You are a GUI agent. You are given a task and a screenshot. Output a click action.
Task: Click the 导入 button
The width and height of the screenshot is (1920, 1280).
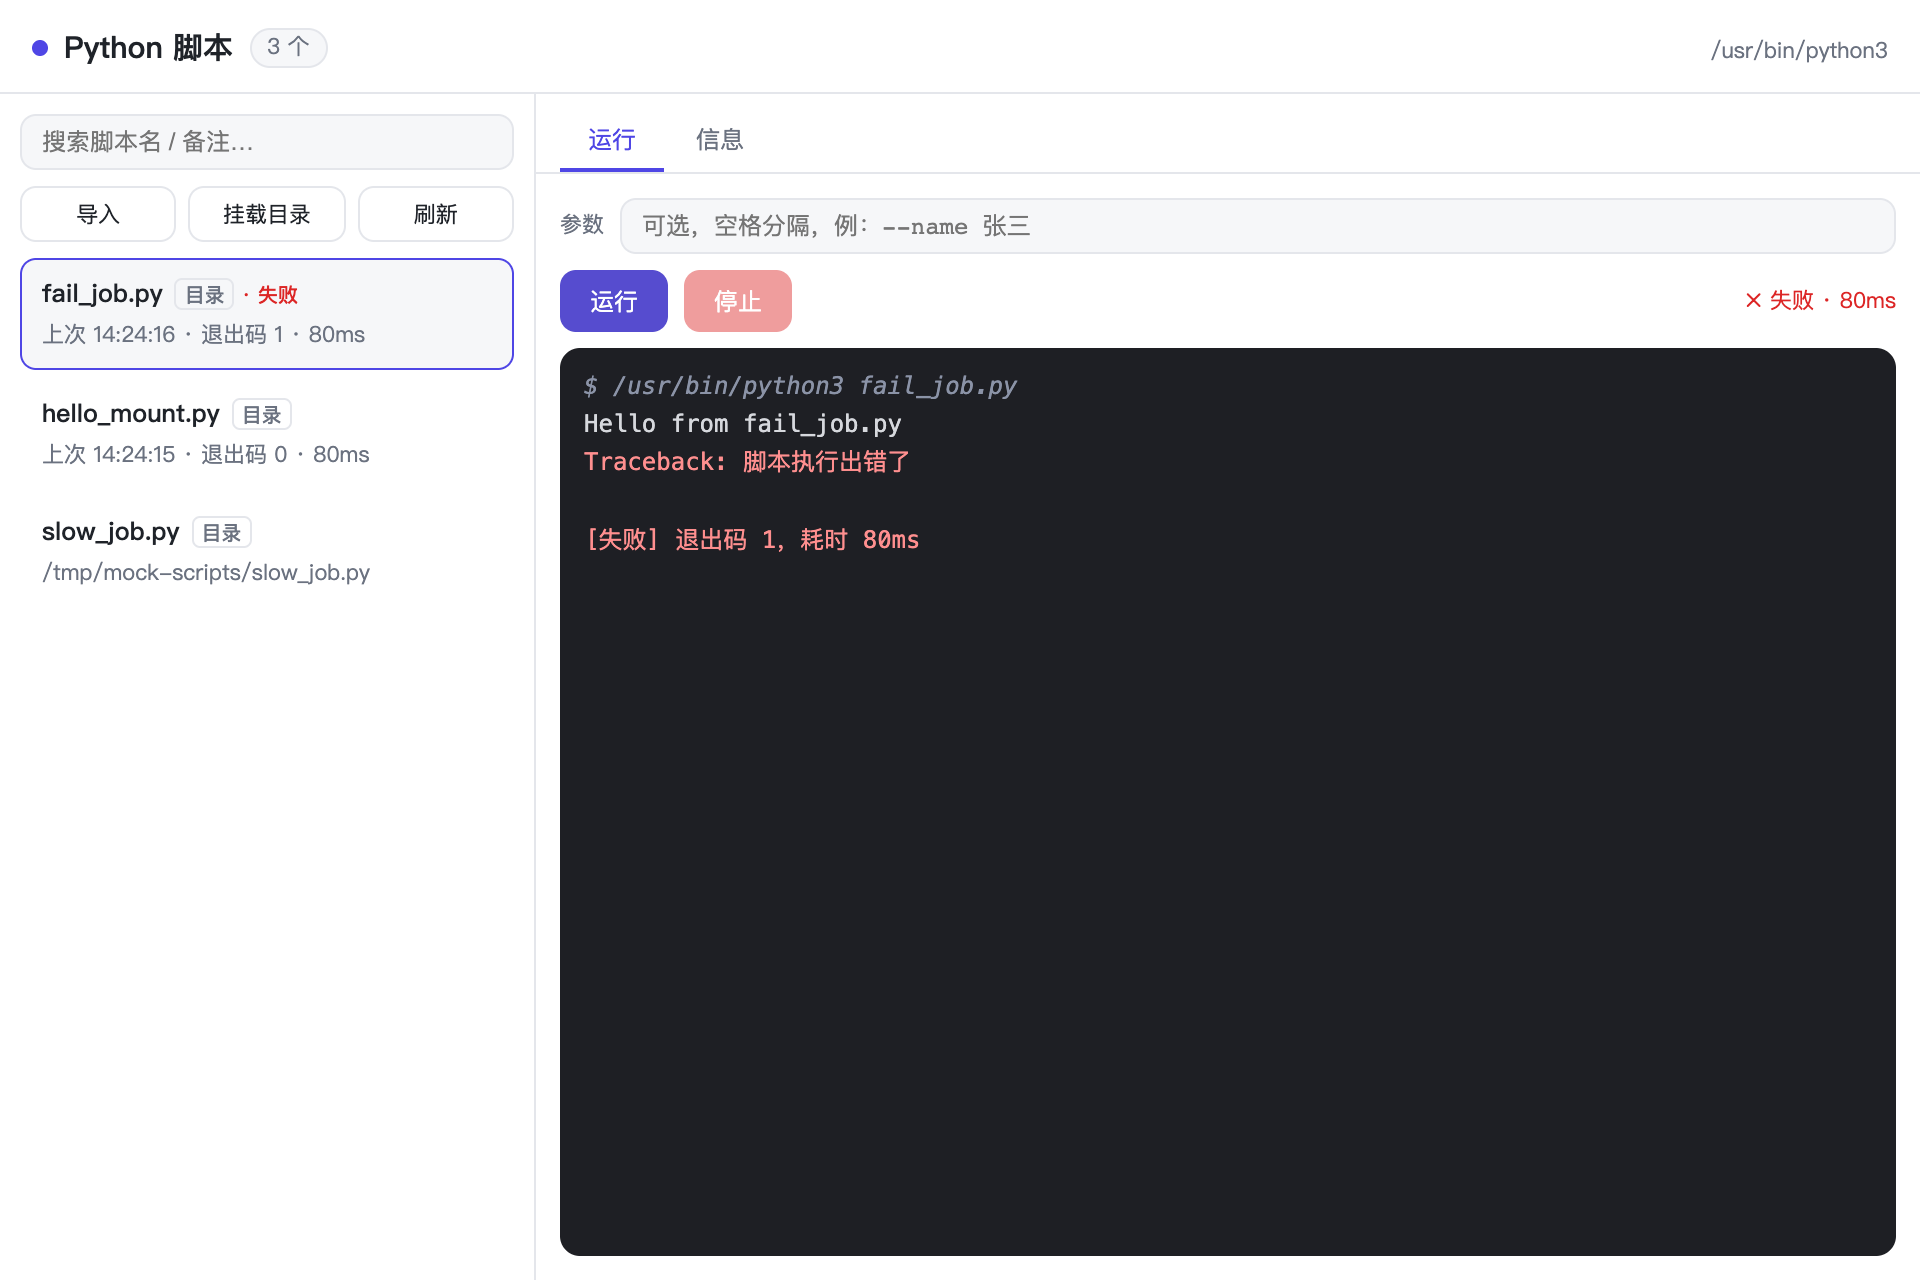pyautogui.click(x=98, y=214)
